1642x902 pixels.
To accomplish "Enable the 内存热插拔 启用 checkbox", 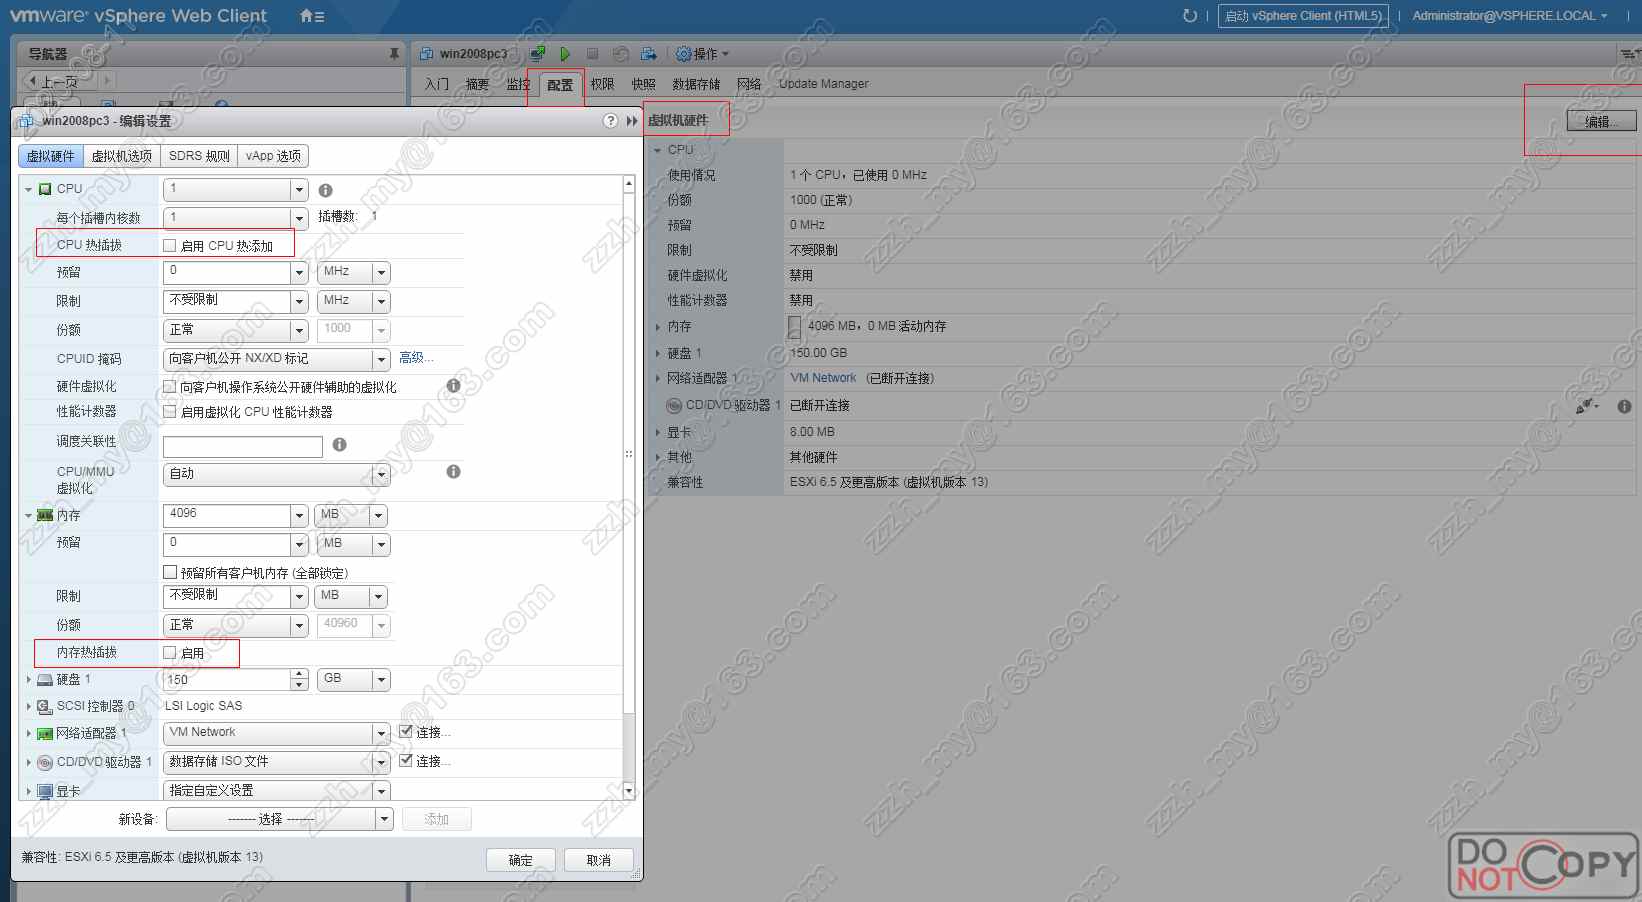I will (170, 653).
